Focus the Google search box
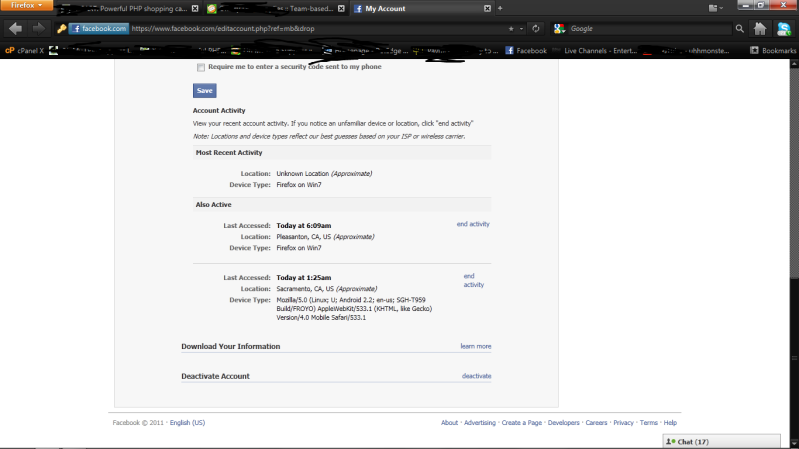799x449 pixels. tap(650, 29)
